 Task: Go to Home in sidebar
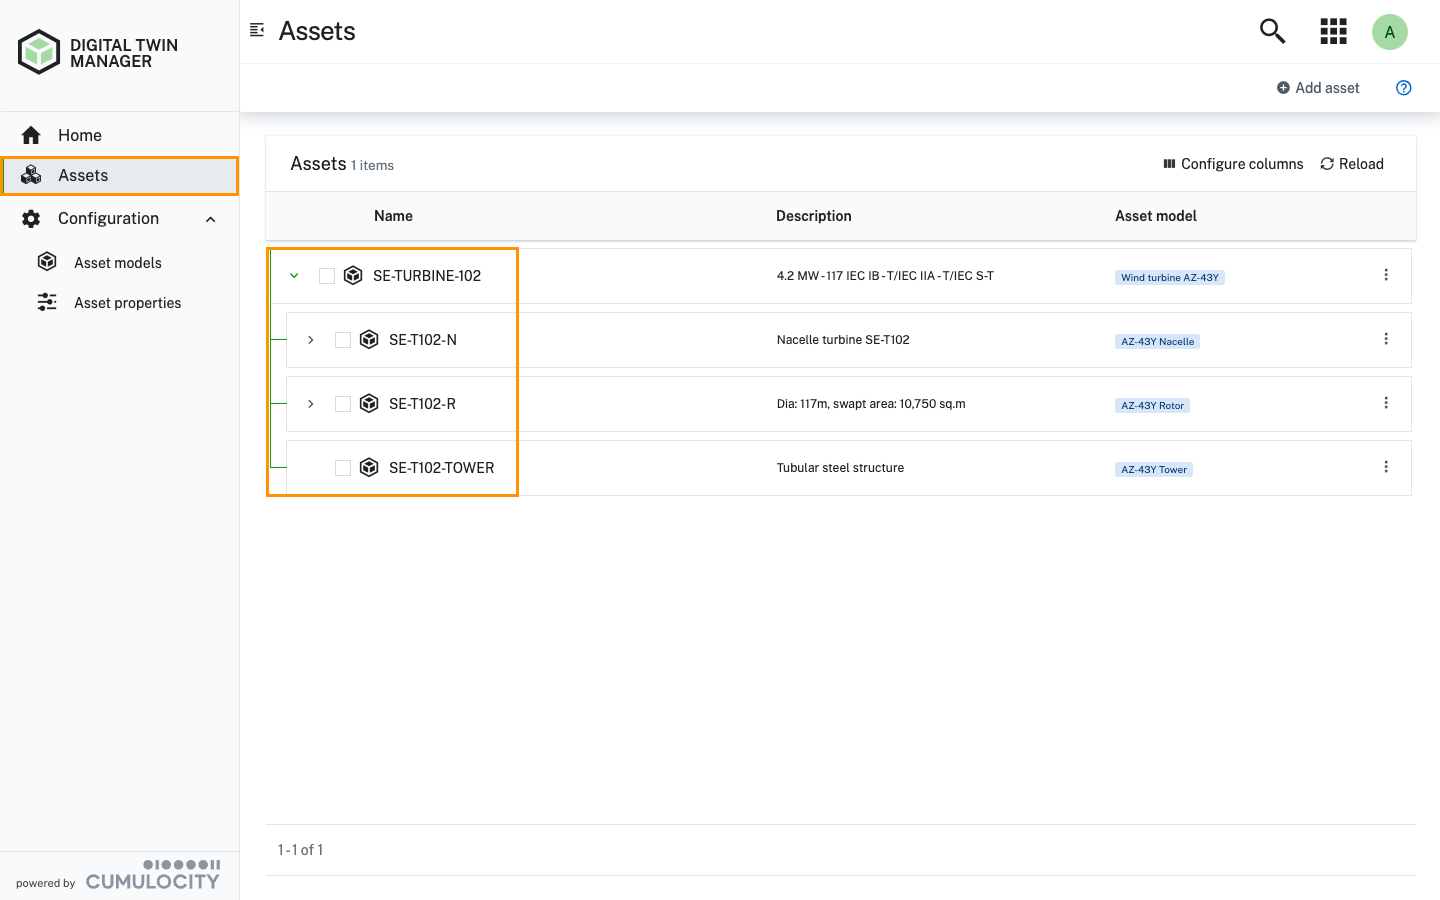point(80,135)
